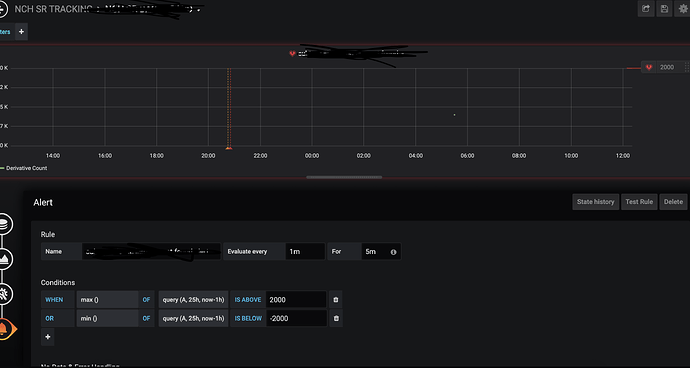Add a filter with the plus button
690x368 pixels.
[21, 32]
